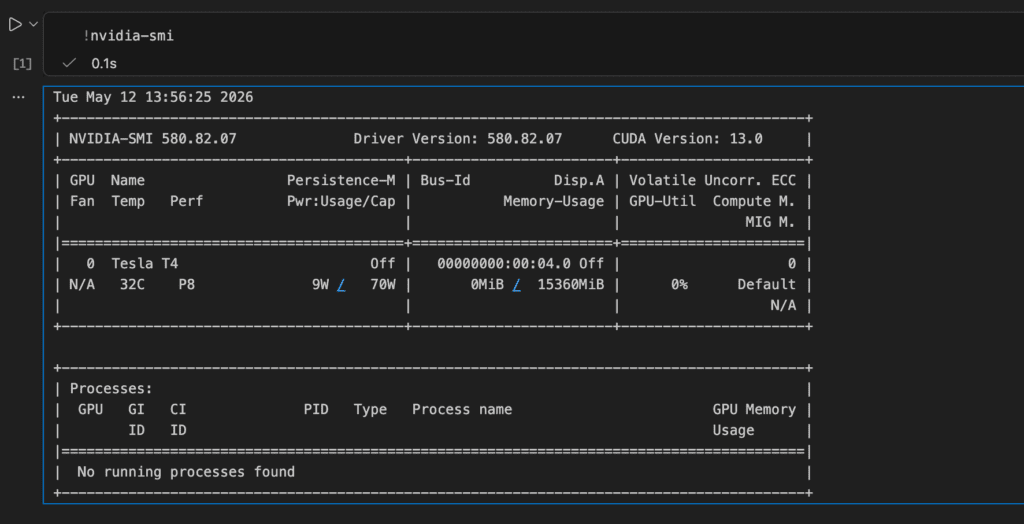
Task: Click the slash link between 9W and 70W
Action: (x=341, y=285)
